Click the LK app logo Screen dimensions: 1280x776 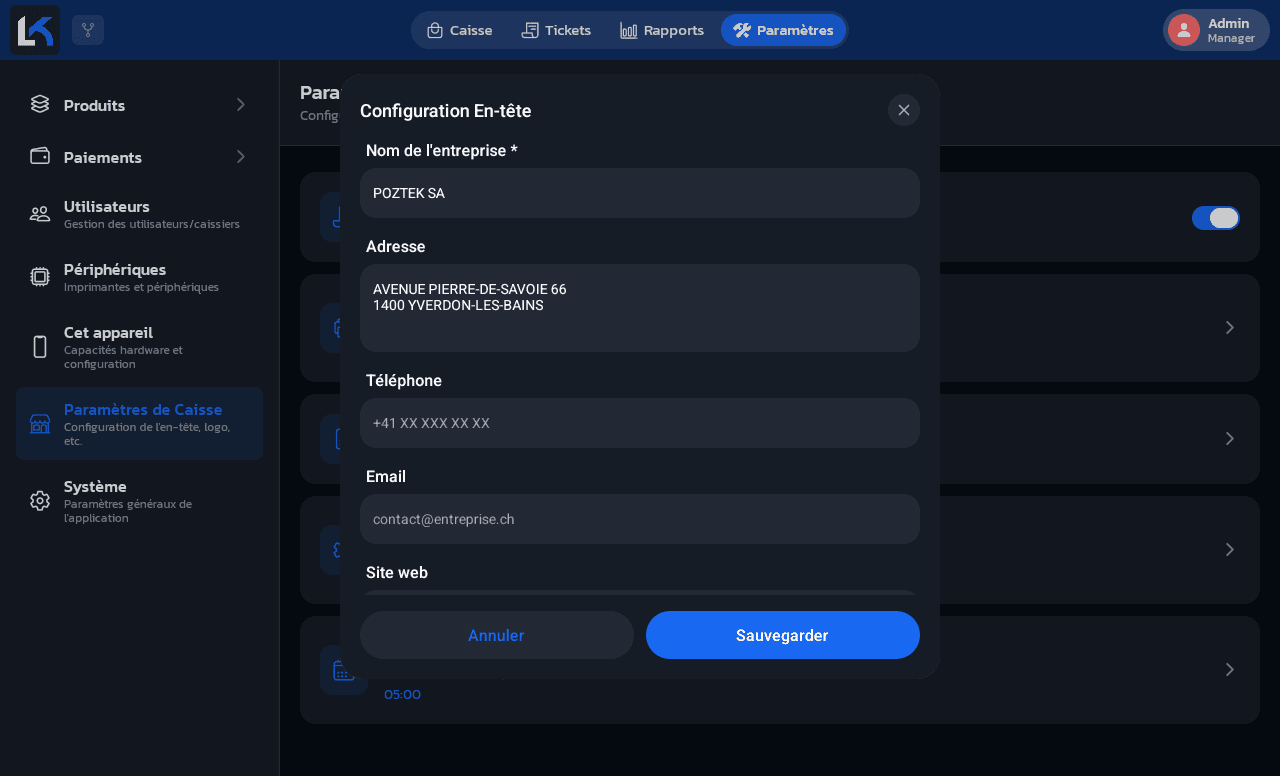click(35, 30)
